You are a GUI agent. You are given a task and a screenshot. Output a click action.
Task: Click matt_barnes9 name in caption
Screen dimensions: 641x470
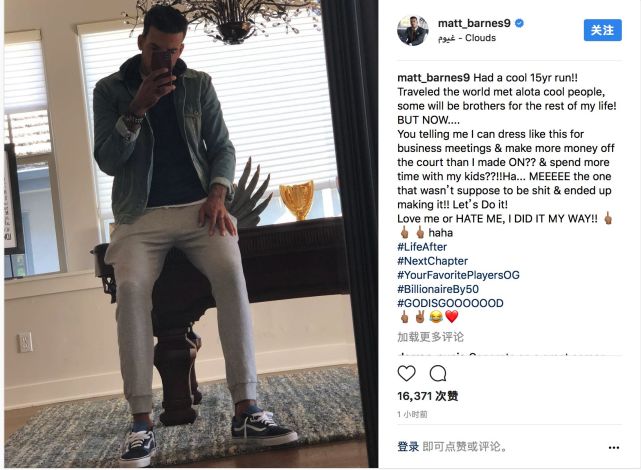tap(433, 78)
